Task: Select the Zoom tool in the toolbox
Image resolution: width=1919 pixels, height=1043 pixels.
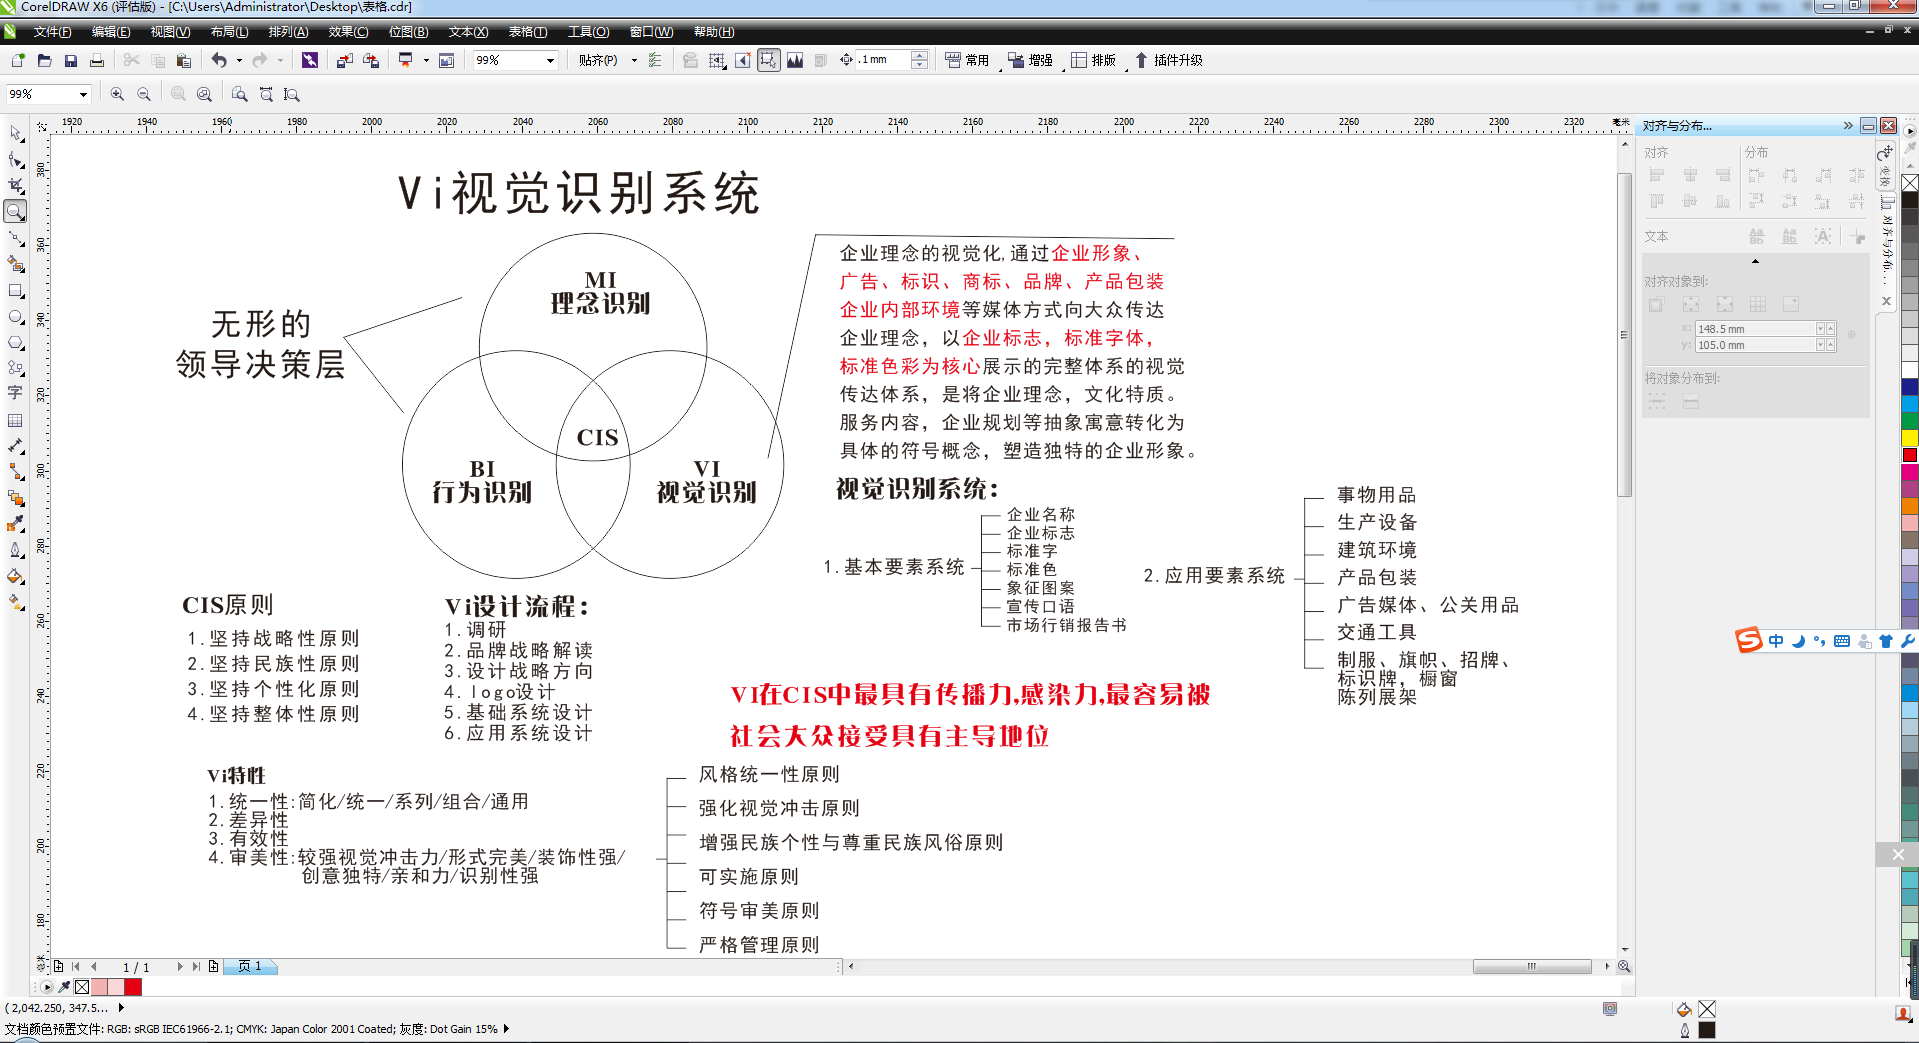Action: [x=15, y=211]
